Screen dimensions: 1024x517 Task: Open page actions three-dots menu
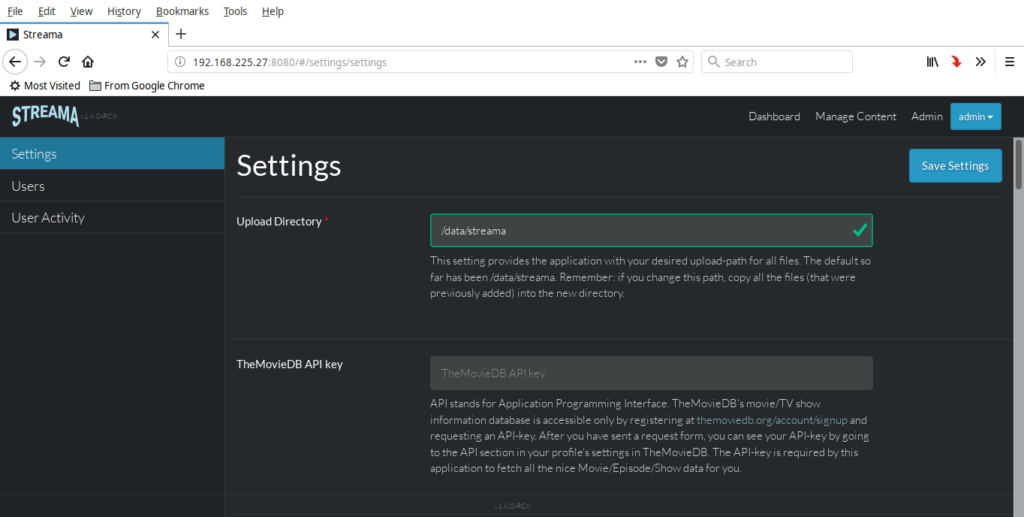pos(640,61)
